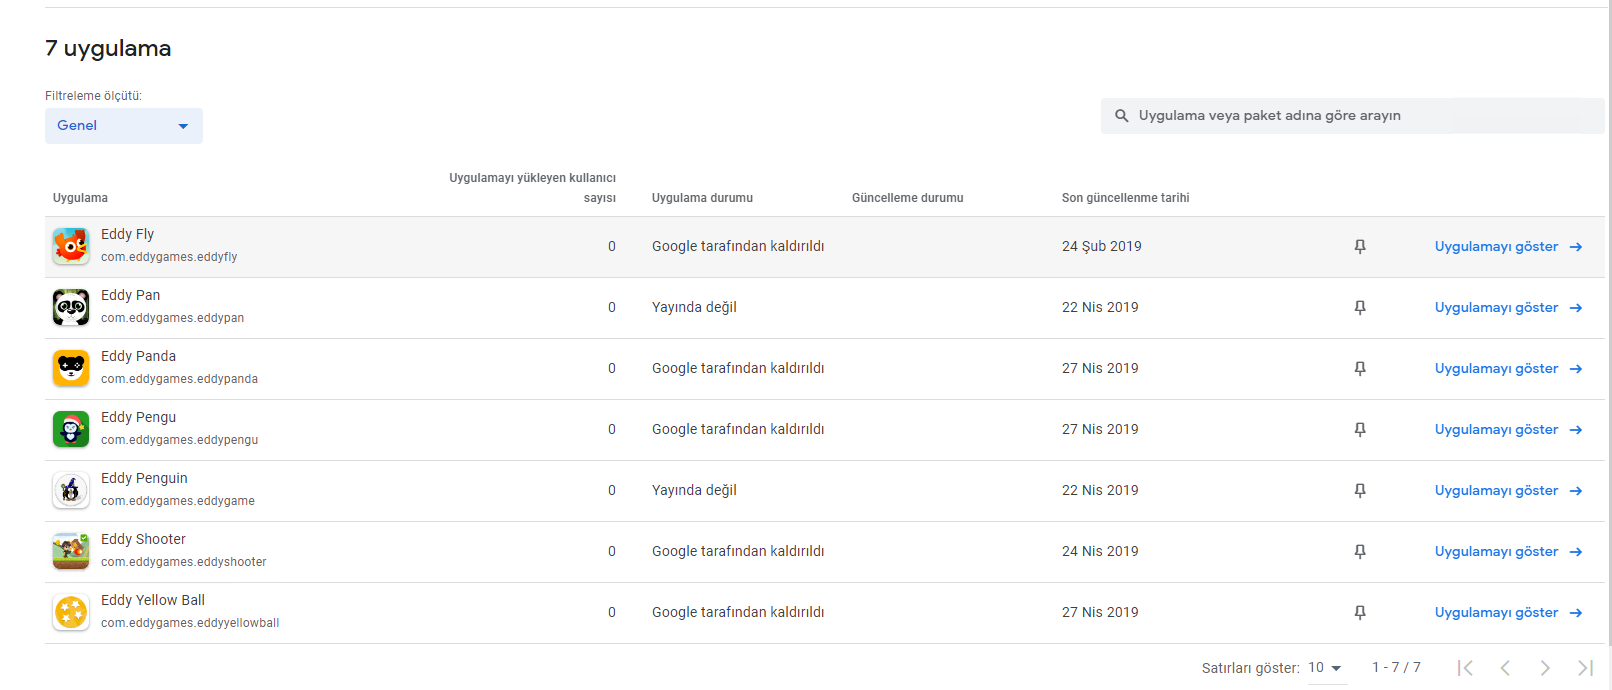Viewport: 1612px width, 690px height.
Task: Click the 1 - 7 / 7 page indicator
Action: coord(1396,668)
